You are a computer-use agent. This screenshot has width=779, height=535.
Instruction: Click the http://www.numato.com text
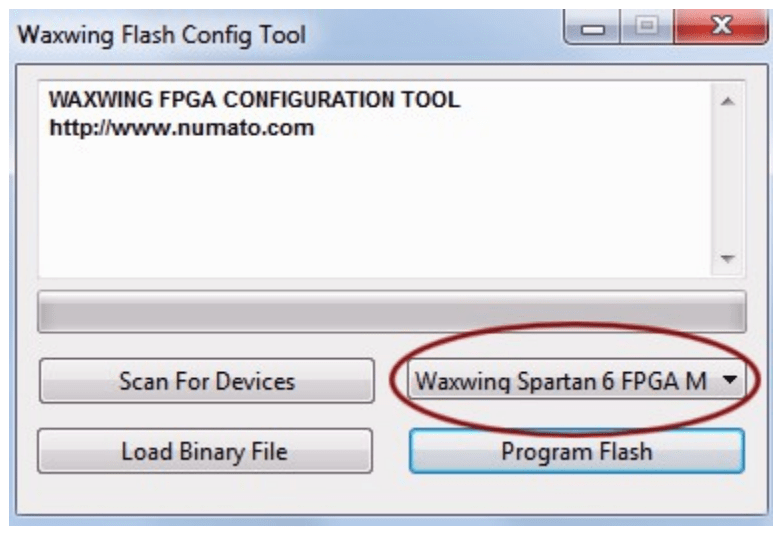tap(181, 128)
